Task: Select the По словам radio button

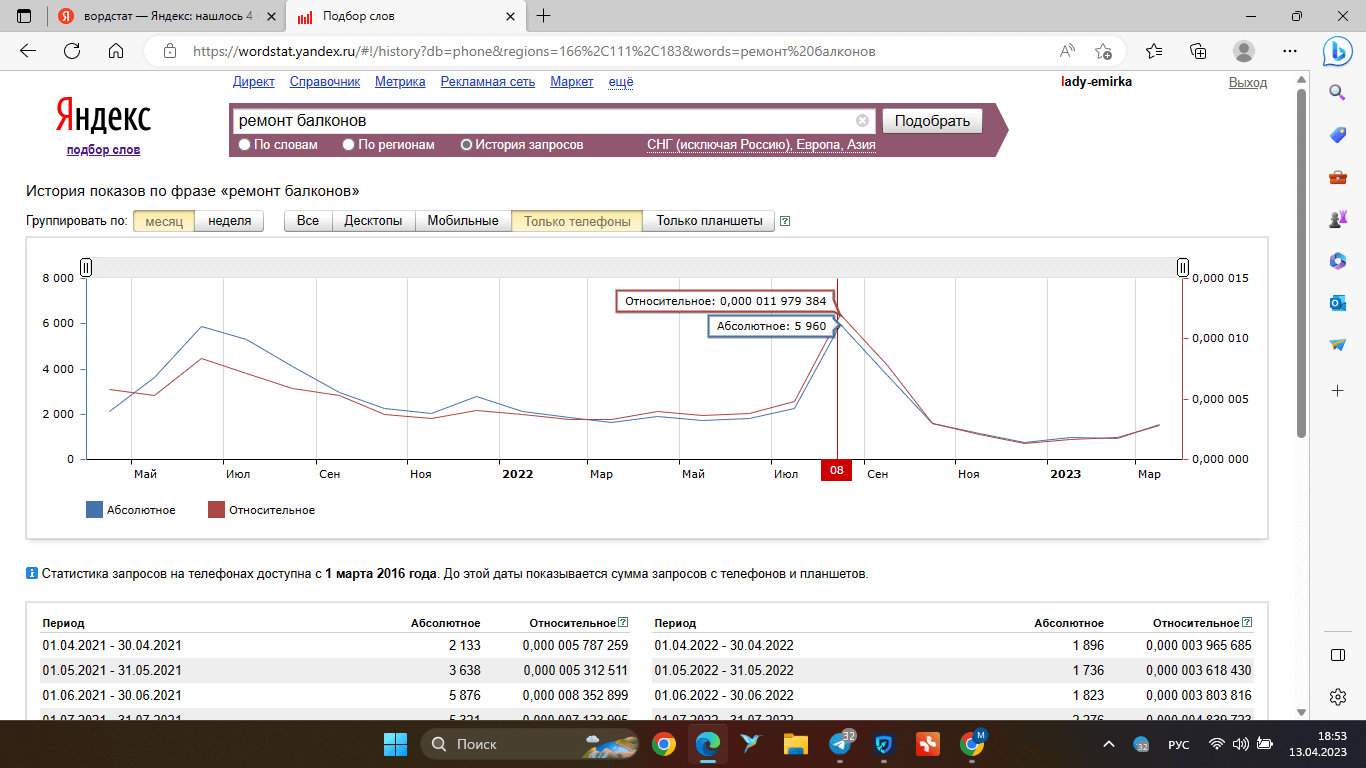Action: click(245, 145)
